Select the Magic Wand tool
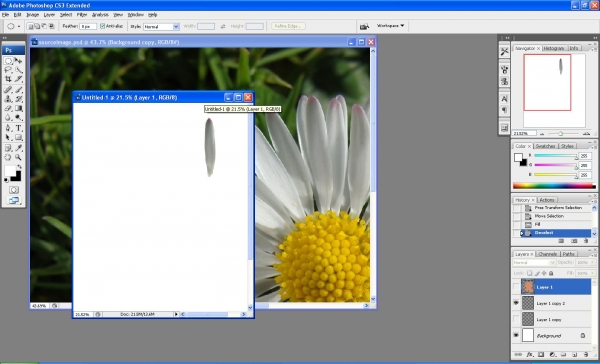600x364 pixels. (x=18, y=70)
